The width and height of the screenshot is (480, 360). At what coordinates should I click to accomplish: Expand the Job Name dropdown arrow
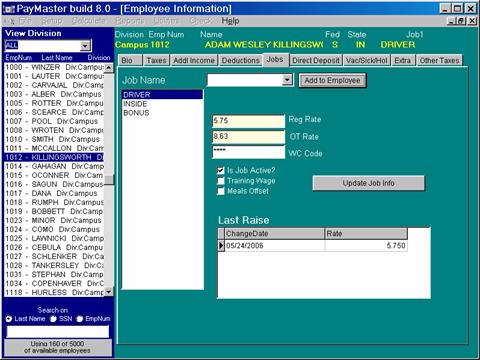coord(287,80)
